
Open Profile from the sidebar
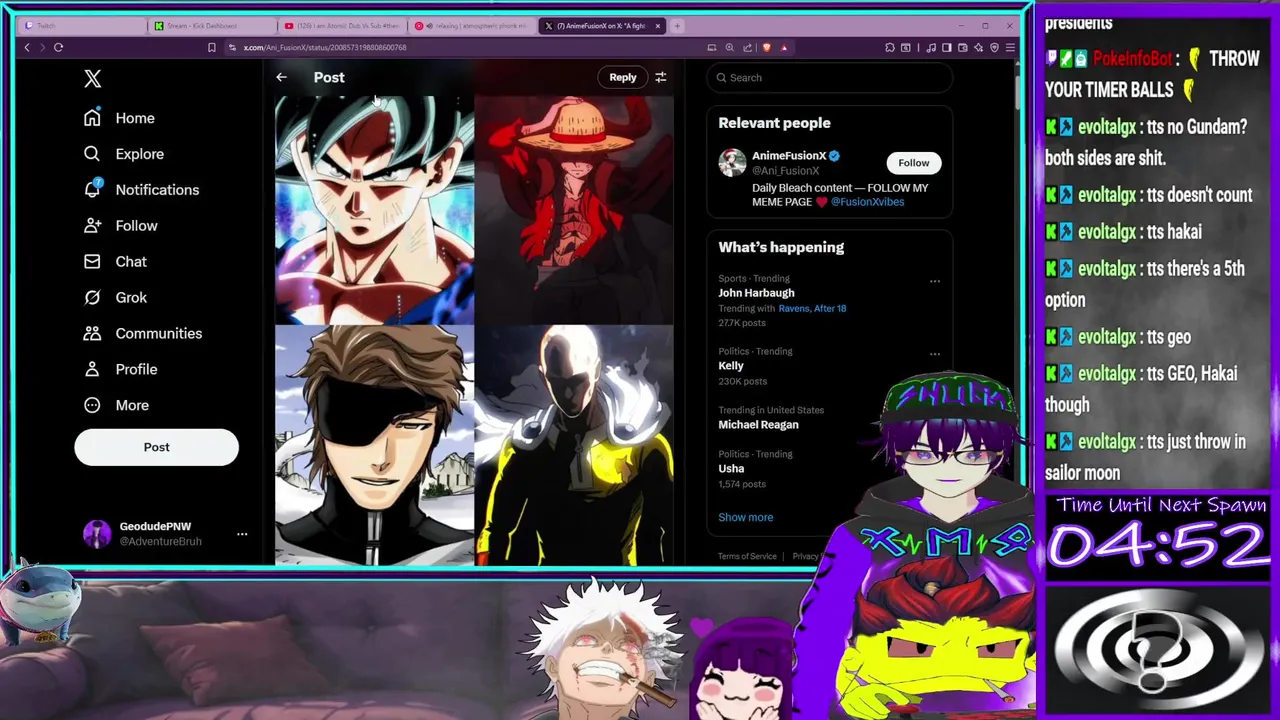[x=120, y=370]
